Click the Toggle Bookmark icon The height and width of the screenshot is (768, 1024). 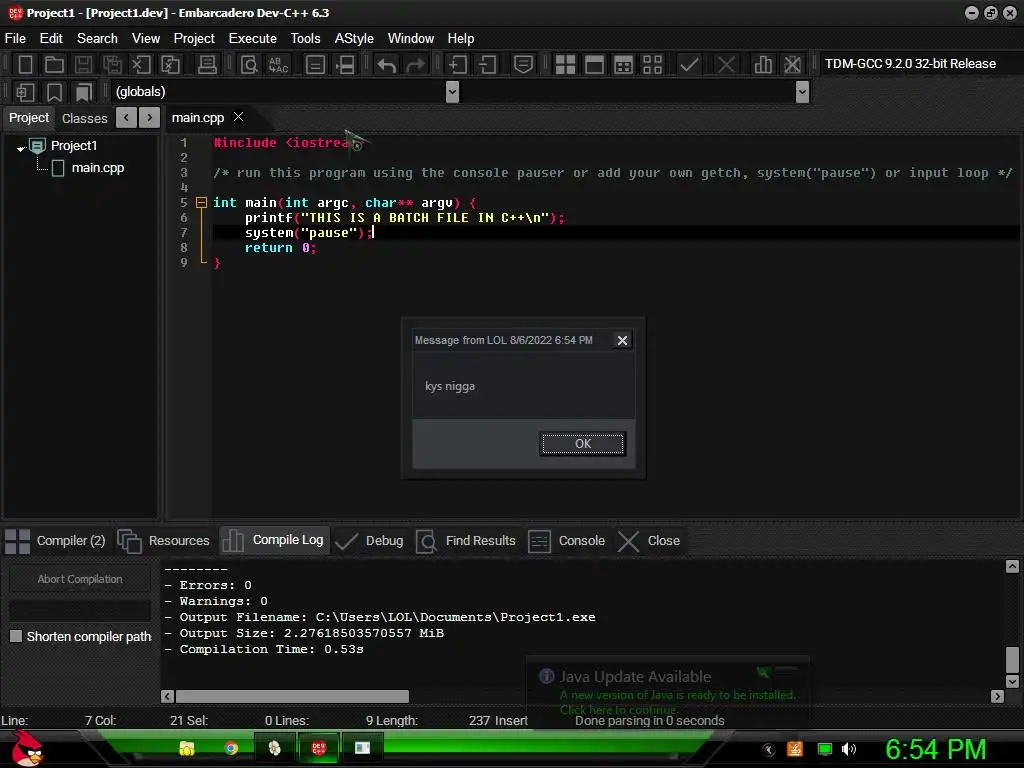(54, 92)
